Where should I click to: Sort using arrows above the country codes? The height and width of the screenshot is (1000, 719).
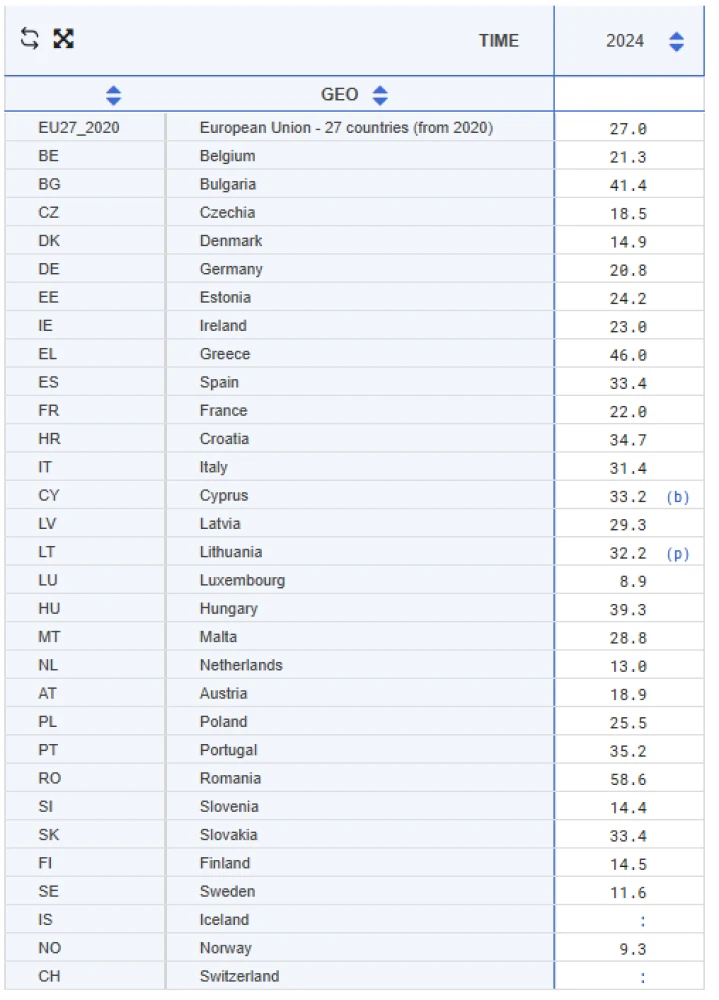point(113,95)
